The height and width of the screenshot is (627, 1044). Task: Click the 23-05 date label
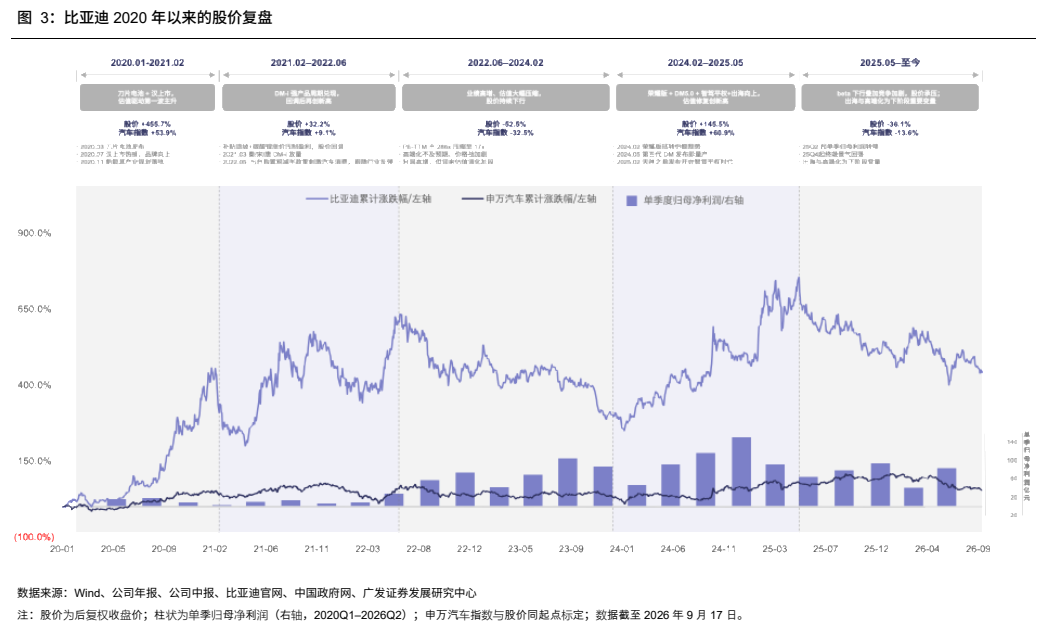tap(520, 548)
